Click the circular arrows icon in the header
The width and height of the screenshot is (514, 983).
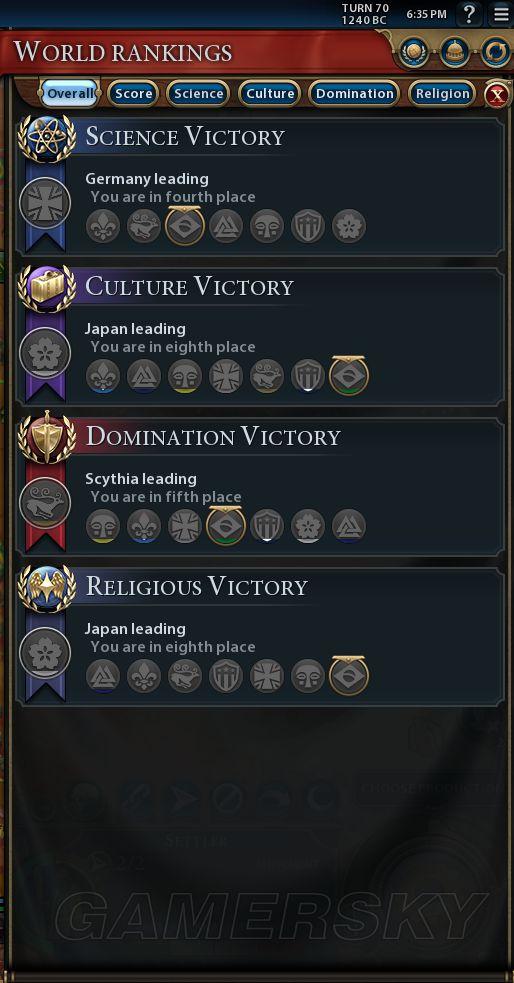point(495,52)
